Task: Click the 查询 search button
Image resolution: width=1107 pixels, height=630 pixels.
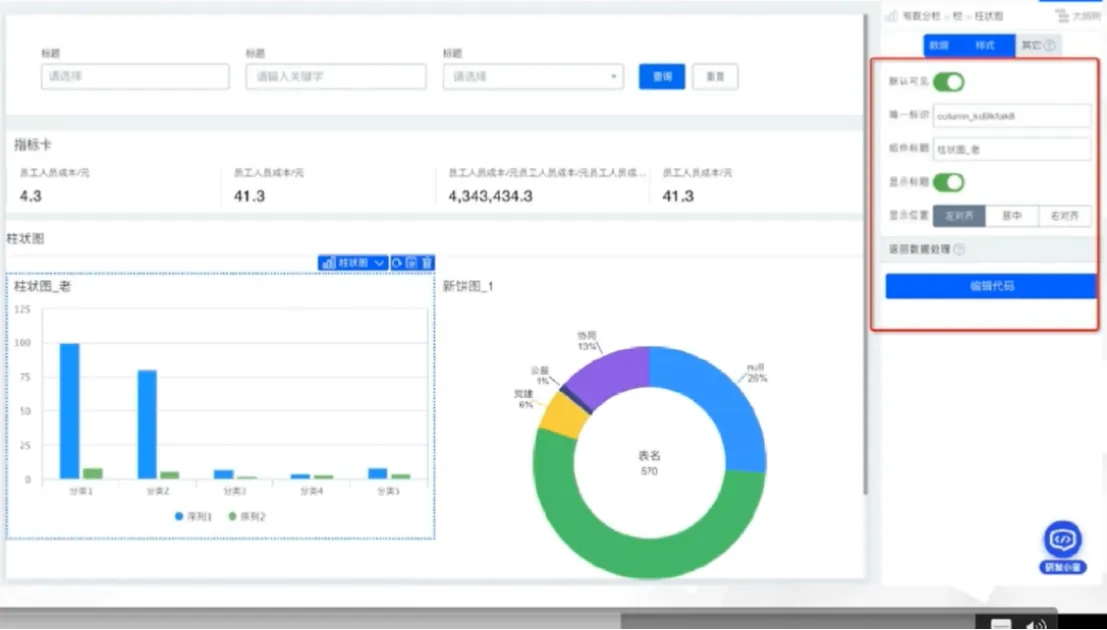Action: (662, 76)
